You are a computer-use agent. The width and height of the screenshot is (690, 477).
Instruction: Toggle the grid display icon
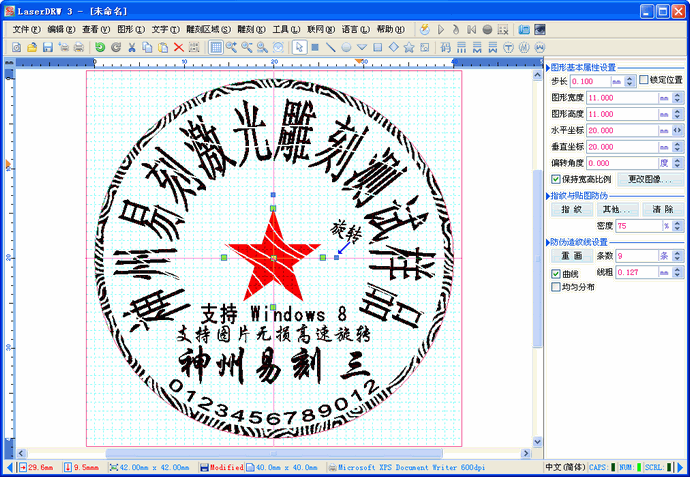click(216, 47)
